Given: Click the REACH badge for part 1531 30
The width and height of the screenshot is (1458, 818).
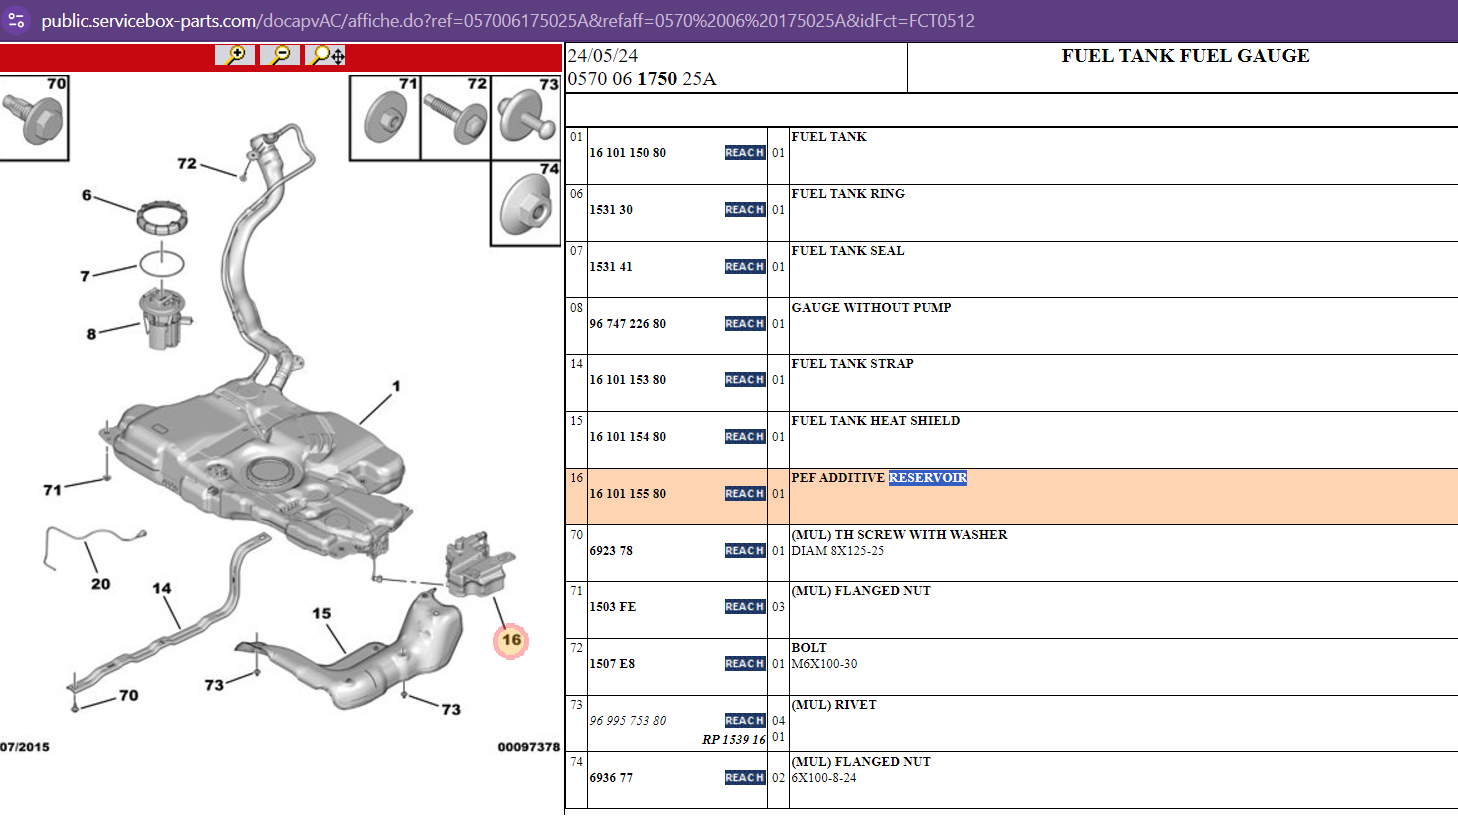Looking at the screenshot, I should pyautogui.click(x=745, y=210).
